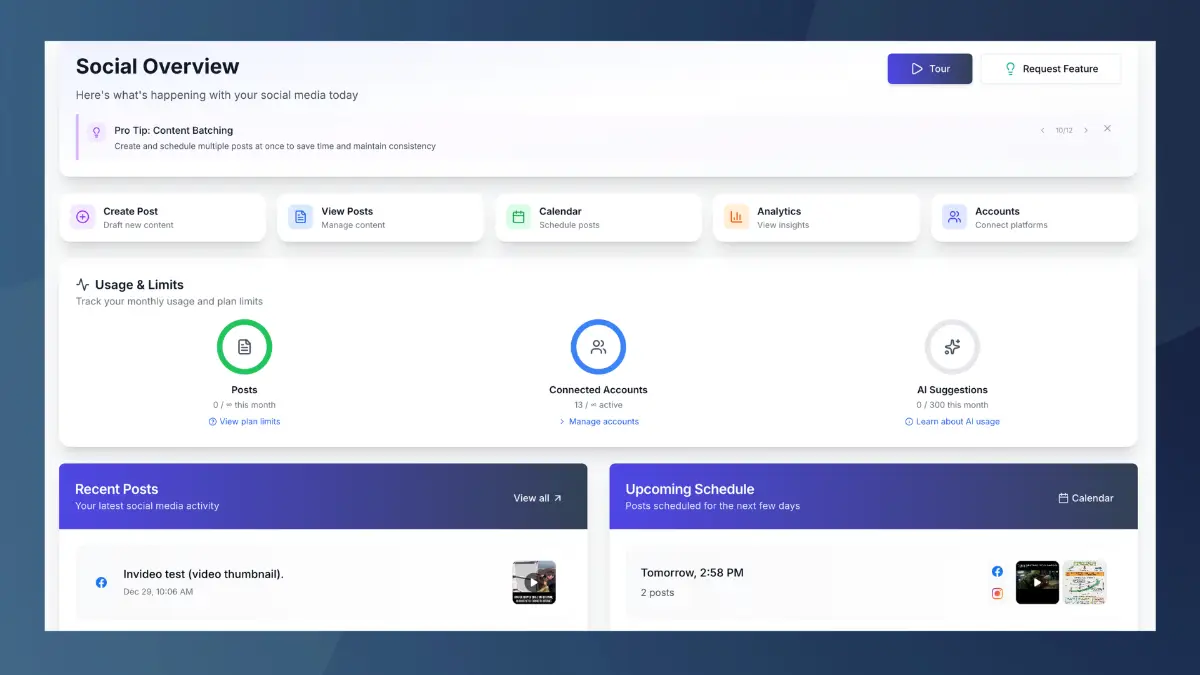1200x675 pixels.
Task: Follow the Manage accounts link
Action: [x=599, y=422]
